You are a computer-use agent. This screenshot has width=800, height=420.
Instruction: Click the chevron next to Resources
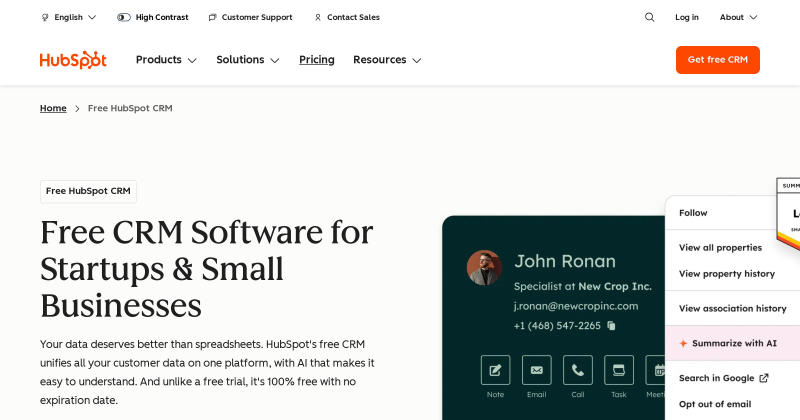coord(417,61)
